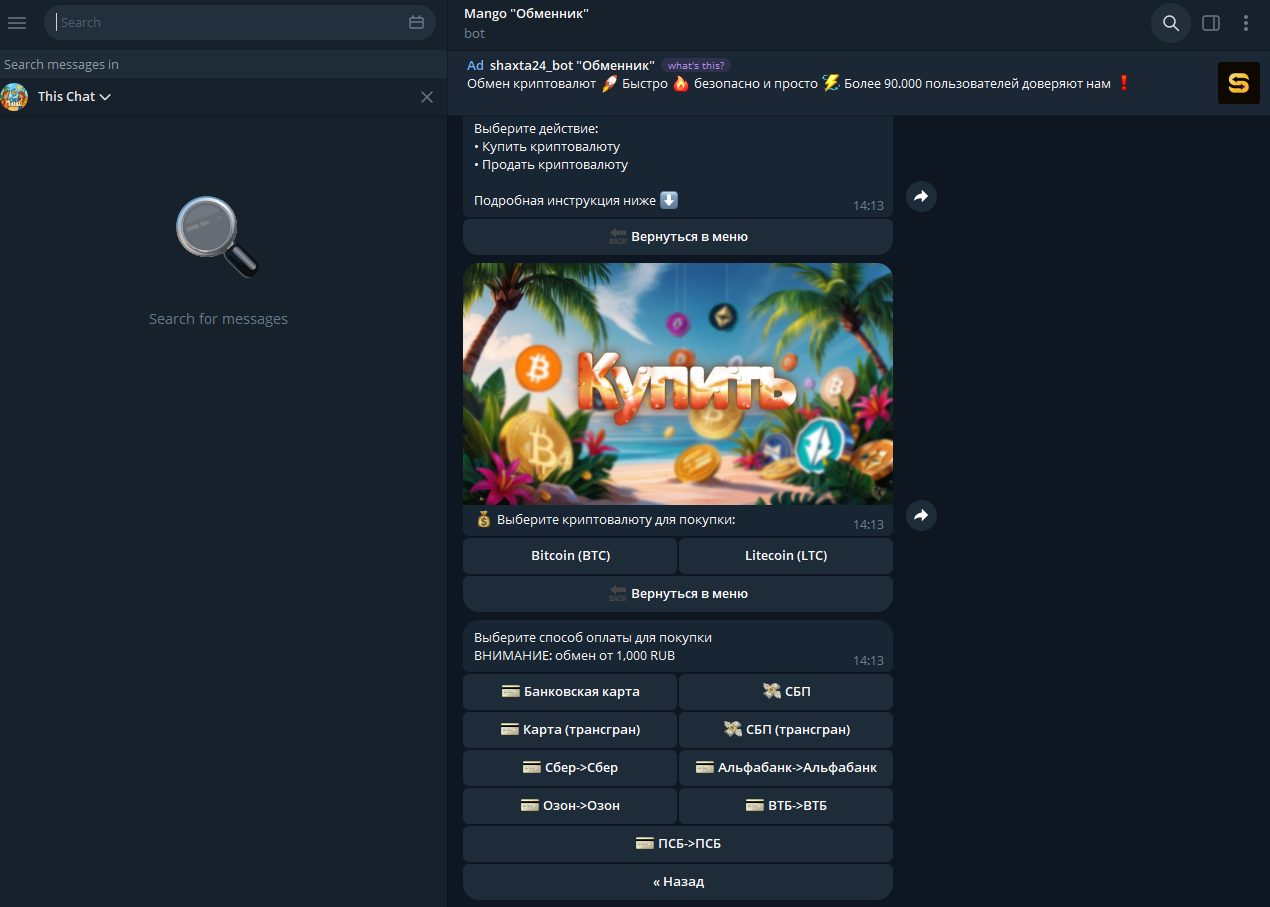Open the hamburger main menu
The width and height of the screenshot is (1270, 907).
17,22
